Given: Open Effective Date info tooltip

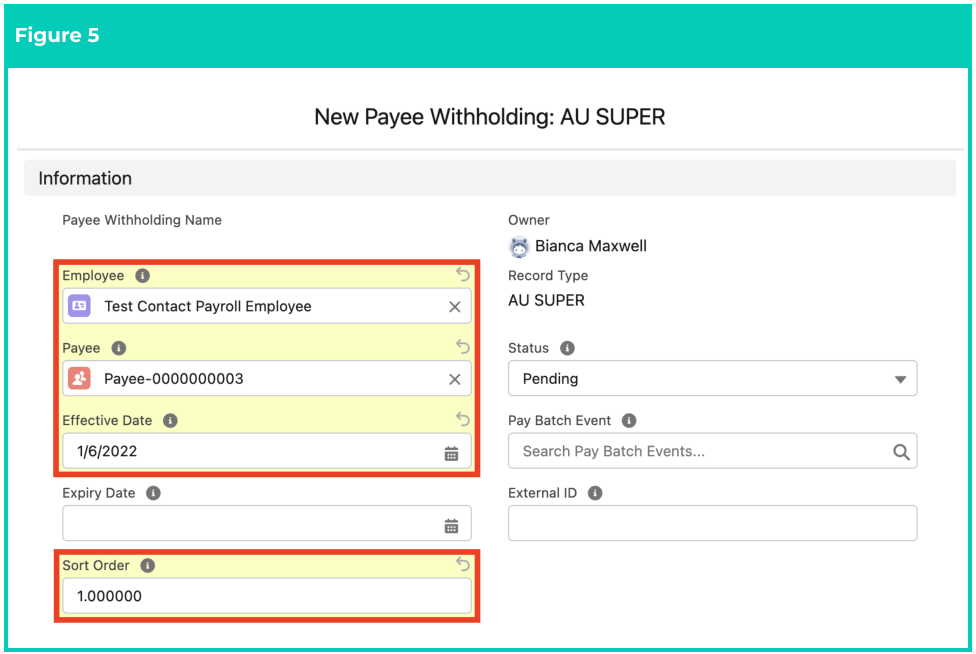Looking at the screenshot, I should tap(171, 421).
